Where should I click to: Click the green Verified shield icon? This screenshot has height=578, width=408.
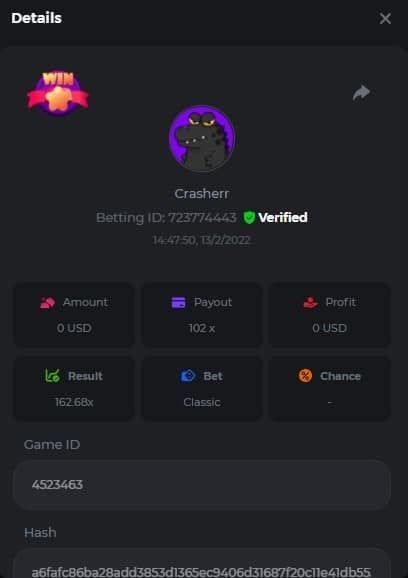point(249,217)
